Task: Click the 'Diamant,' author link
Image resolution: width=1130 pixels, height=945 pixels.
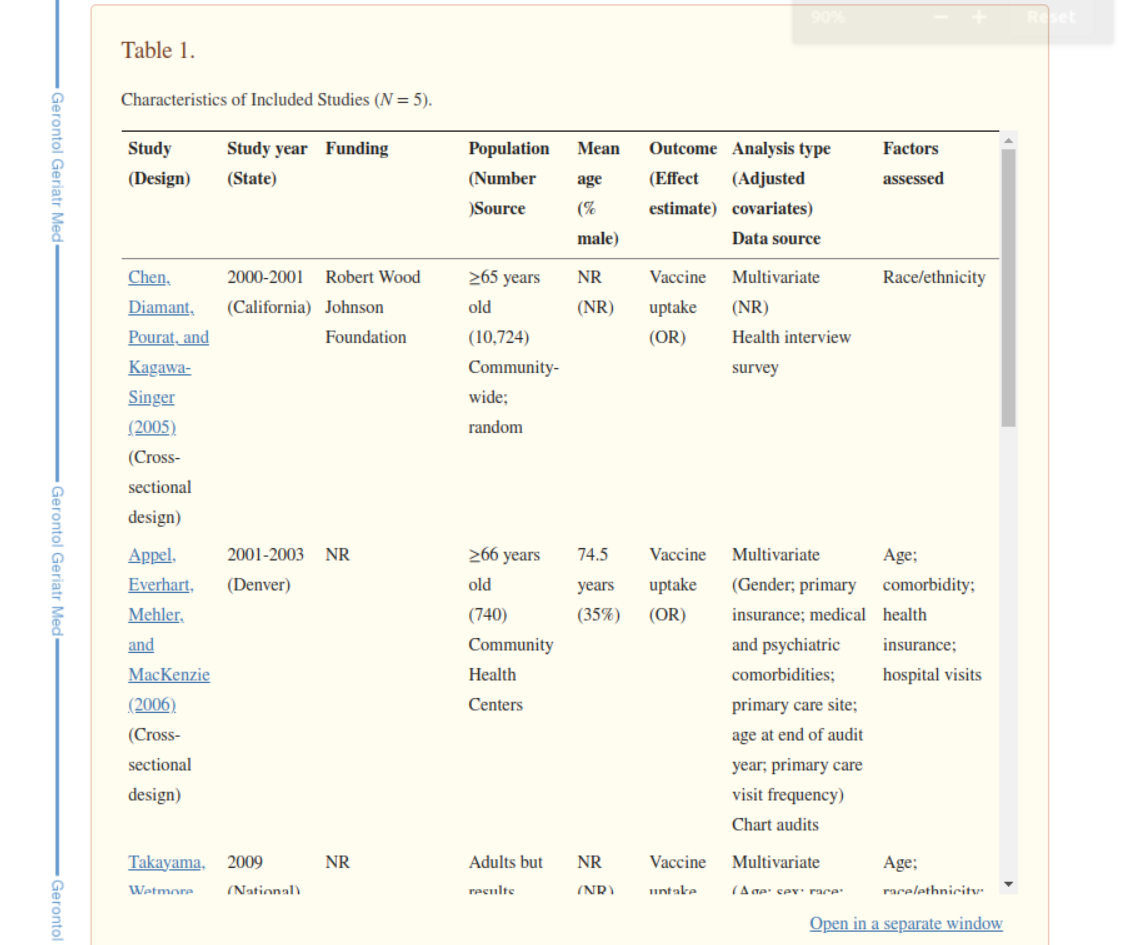Action: [x=161, y=307]
